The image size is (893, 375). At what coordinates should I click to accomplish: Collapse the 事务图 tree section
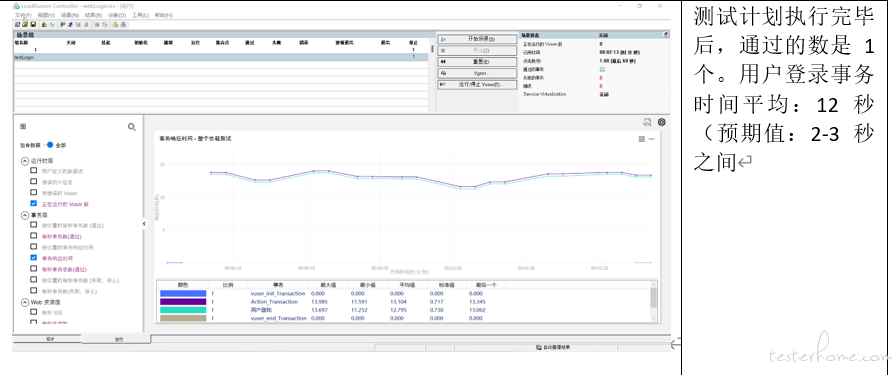tap(25, 215)
